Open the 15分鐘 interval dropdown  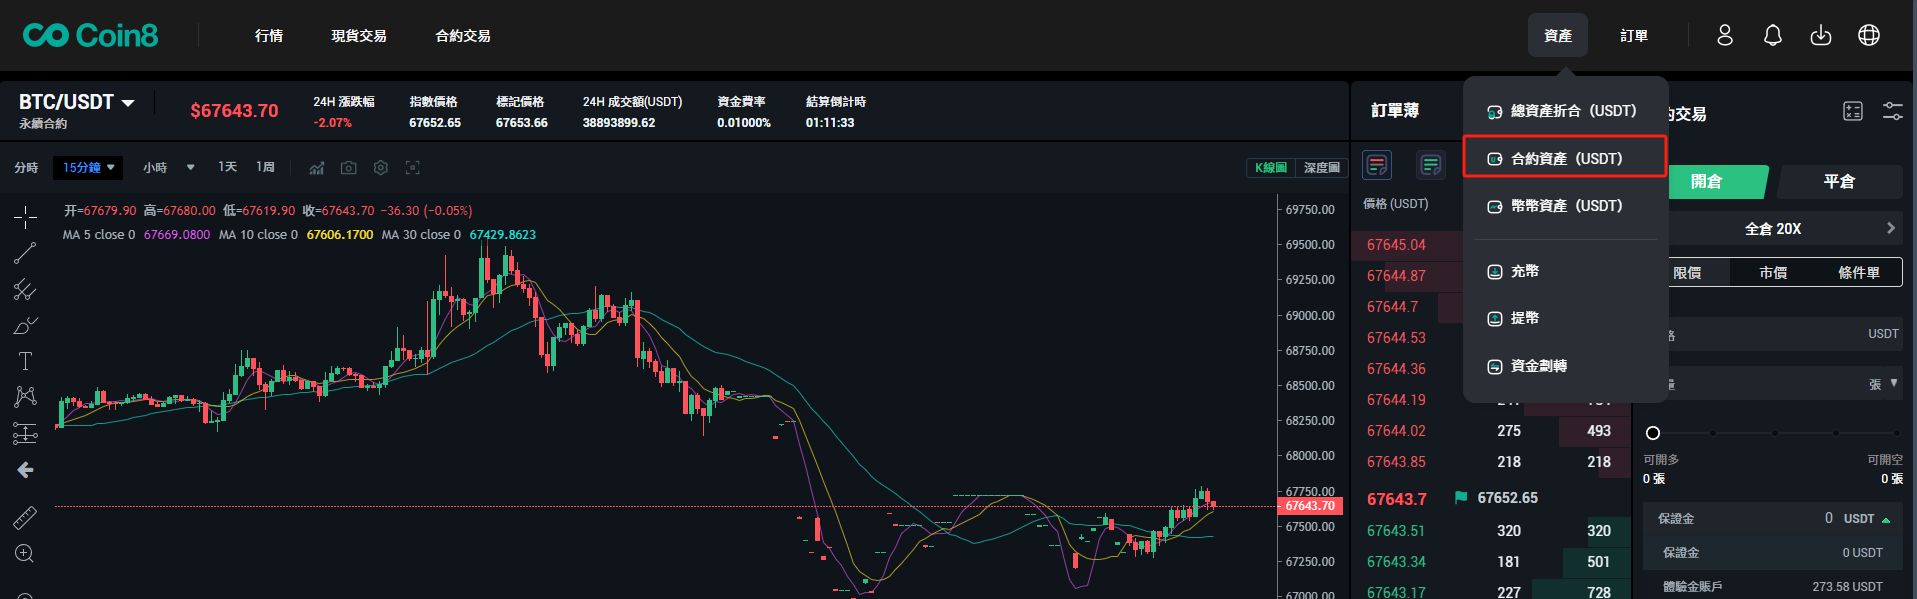pos(88,168)
